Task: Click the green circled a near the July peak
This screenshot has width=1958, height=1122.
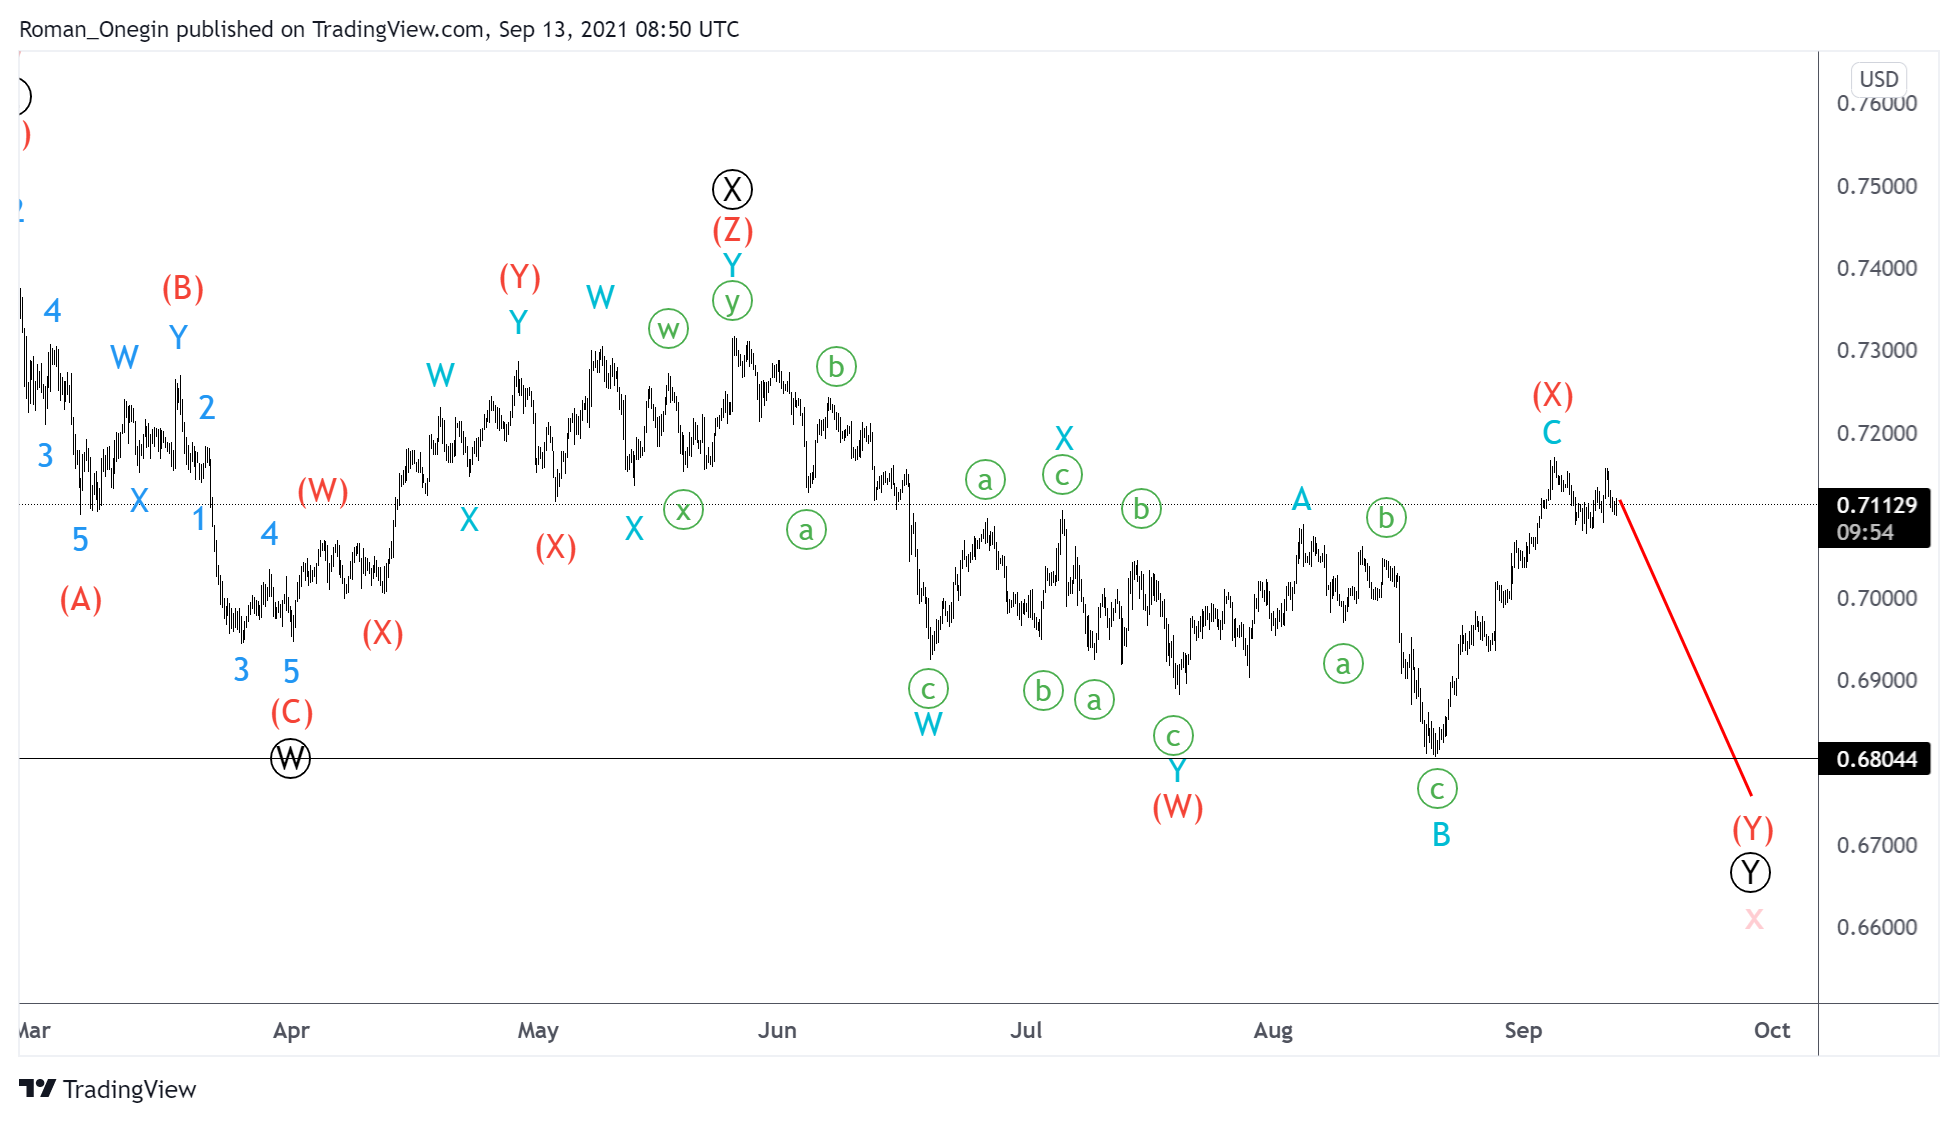Action: click(984, 480)
